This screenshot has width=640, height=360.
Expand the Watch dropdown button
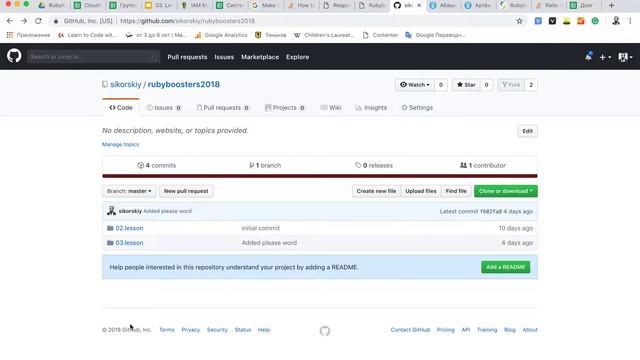click(415, 85)
